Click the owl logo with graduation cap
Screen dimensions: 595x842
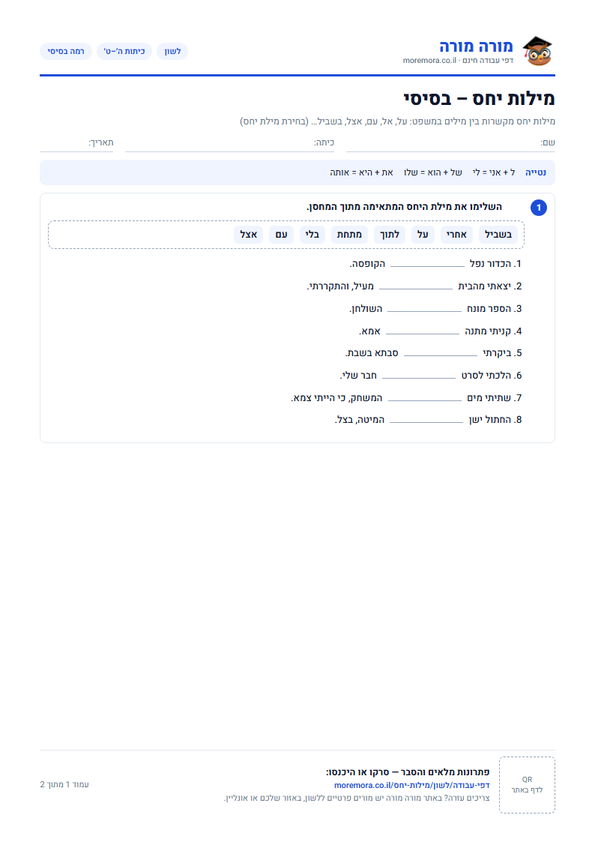[538, 51]
